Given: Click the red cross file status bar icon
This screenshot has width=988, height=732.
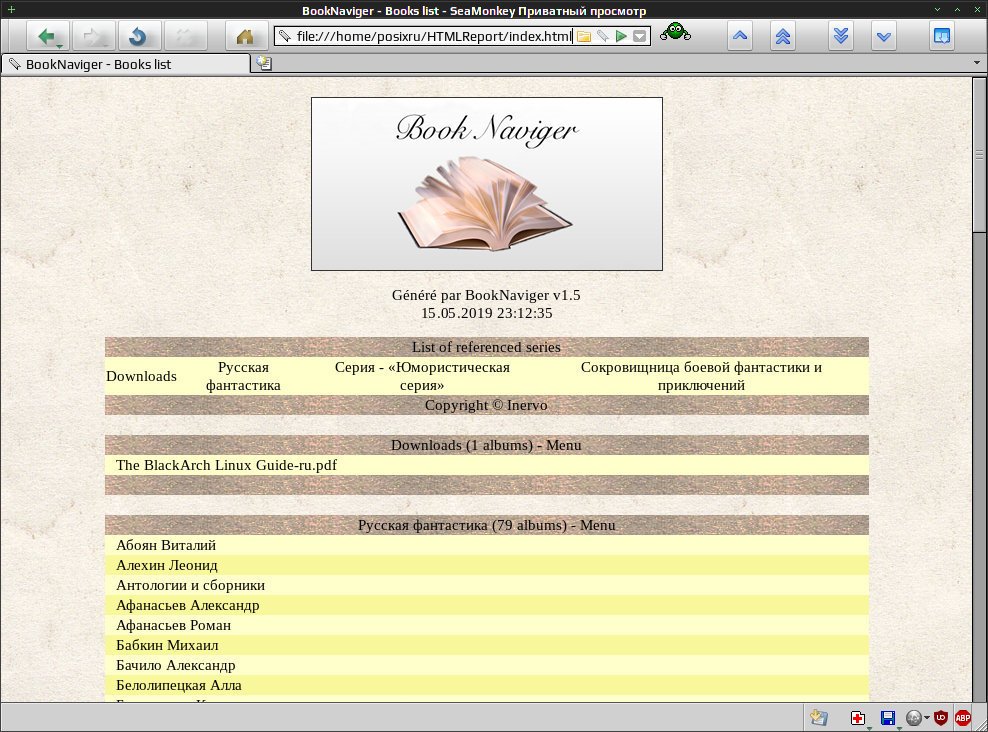Looking at the screenshot, I should pos(857,718).
